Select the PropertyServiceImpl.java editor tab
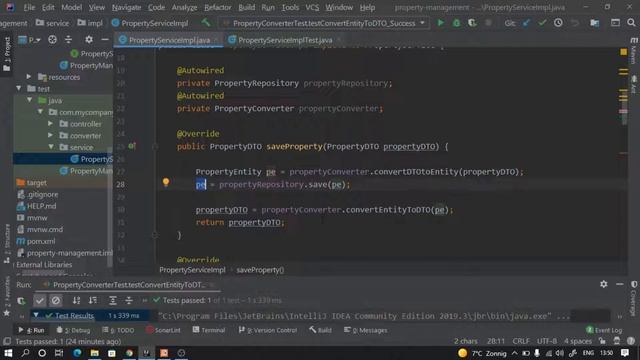This screenshot has width=640, height=360. (x=169, y=40)
